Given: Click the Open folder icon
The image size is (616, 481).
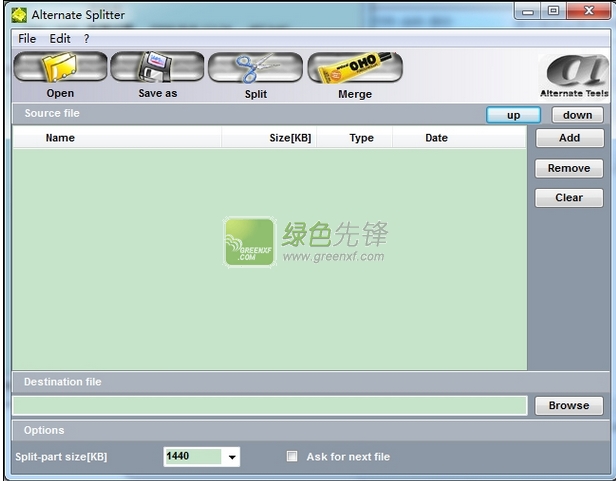Looking at the screenshot, I should (x=60, y=67).
